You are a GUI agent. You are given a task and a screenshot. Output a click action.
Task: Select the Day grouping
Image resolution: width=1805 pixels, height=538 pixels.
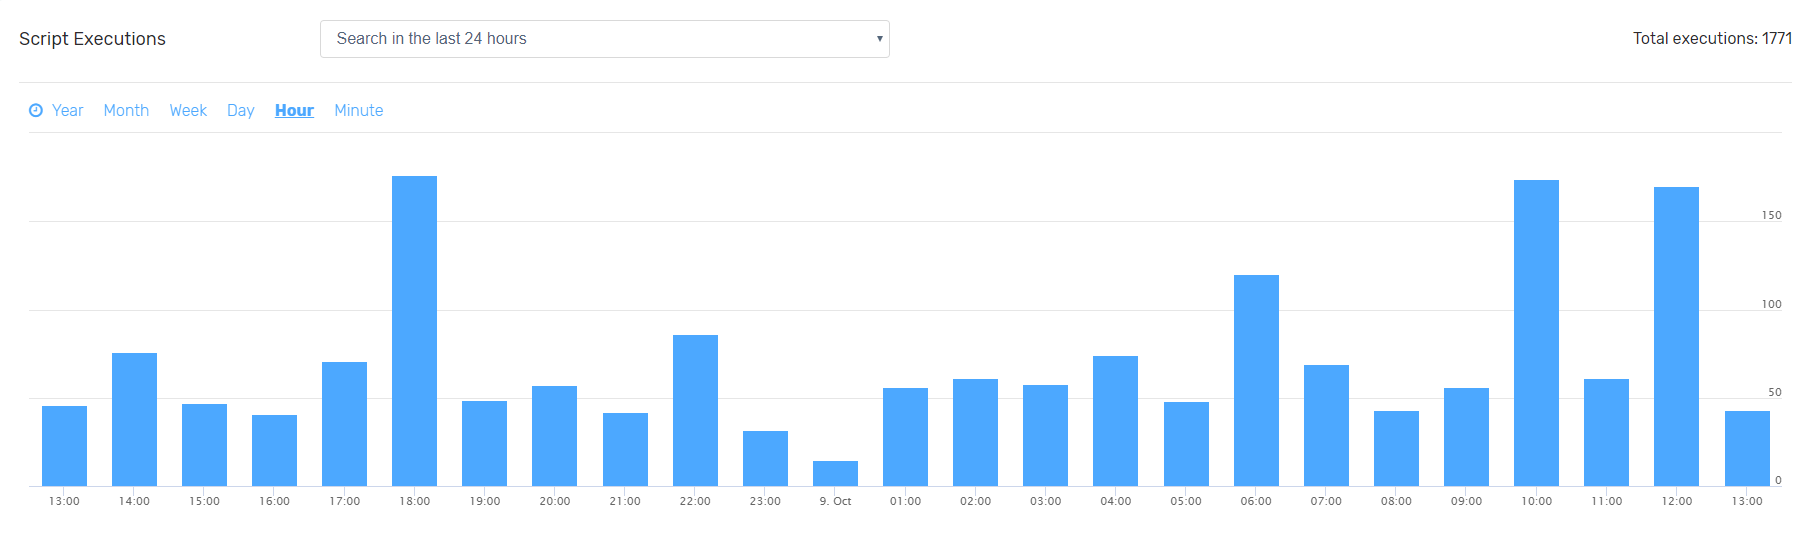pos(240,111)
